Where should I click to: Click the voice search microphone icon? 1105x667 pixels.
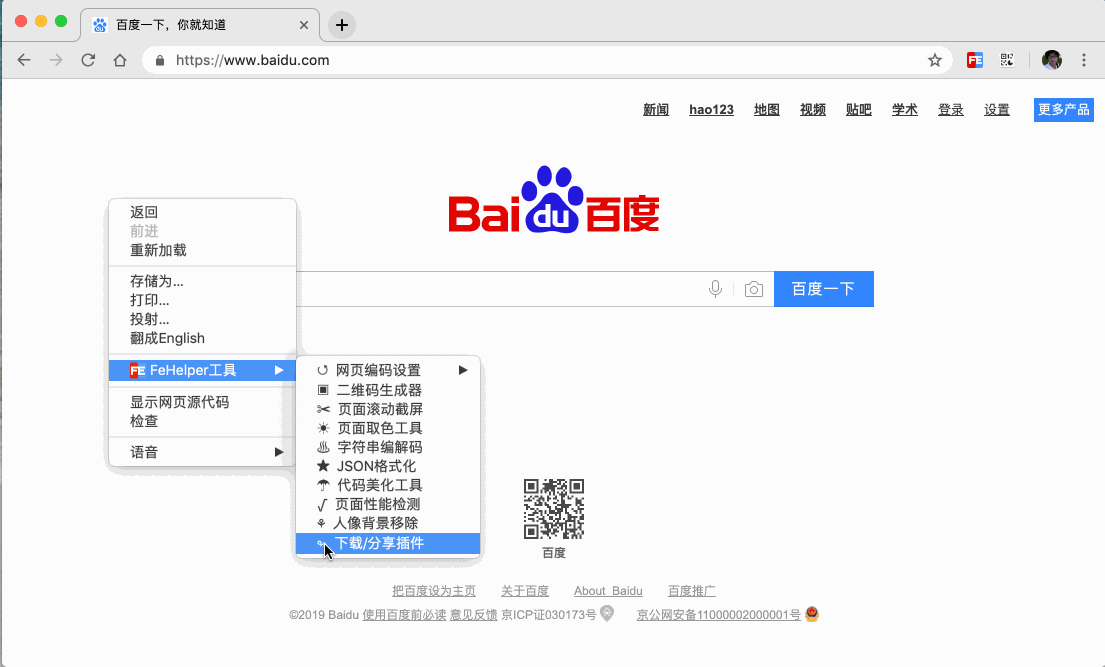(x=715, y=289)
